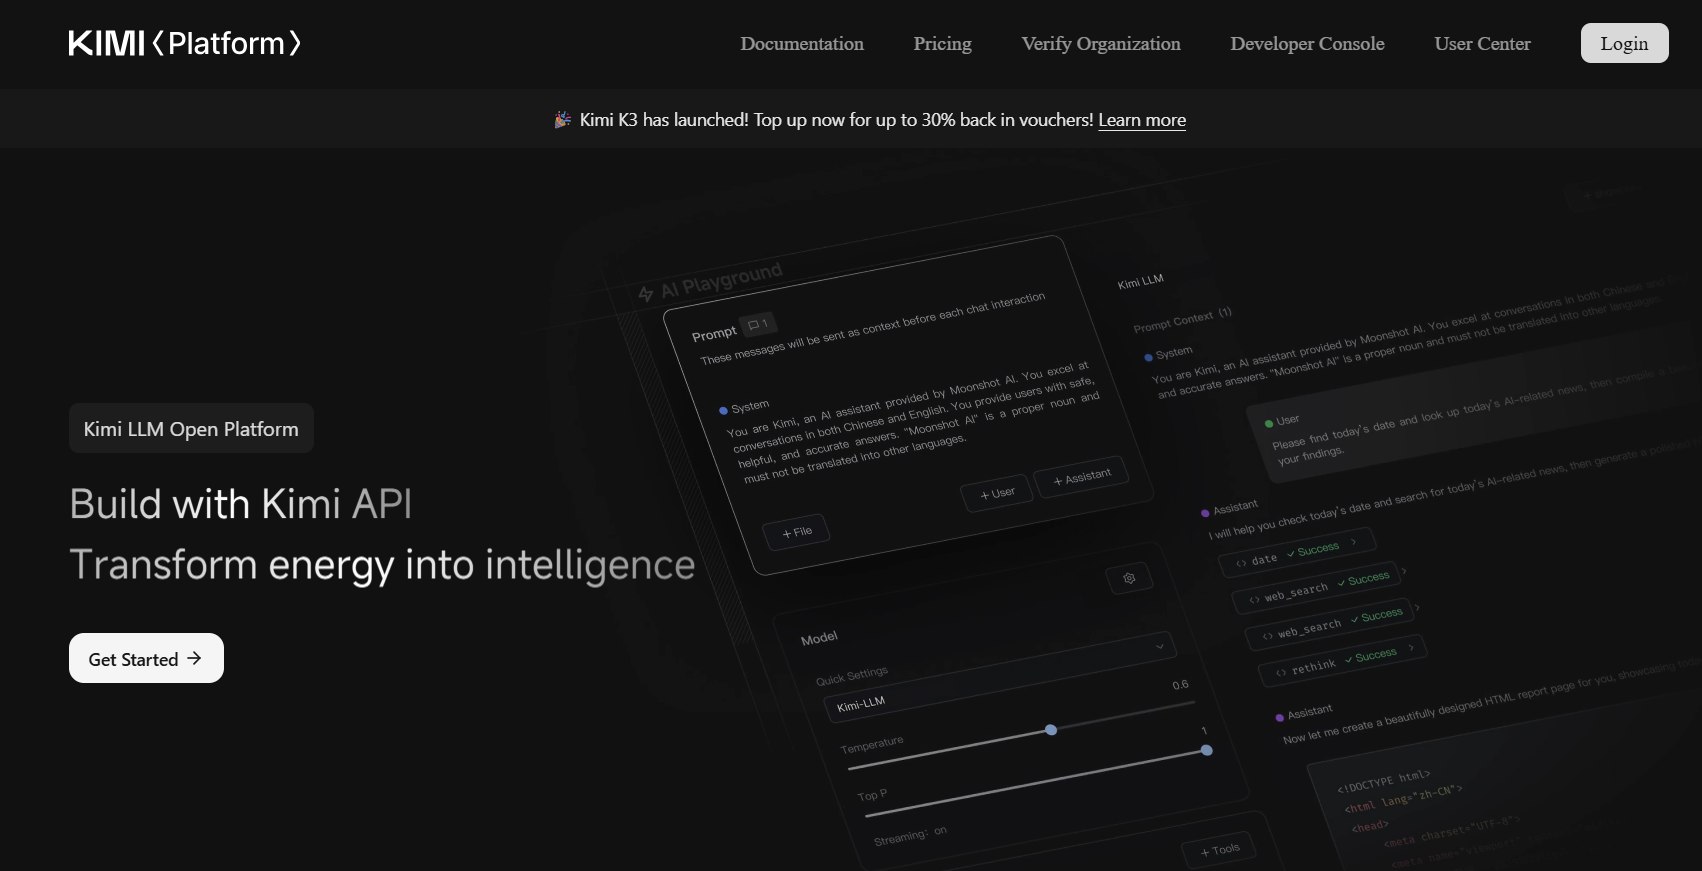Click the Login button
The height and width of the screenshot is (871, 1702).
(x=1624, y=43)
